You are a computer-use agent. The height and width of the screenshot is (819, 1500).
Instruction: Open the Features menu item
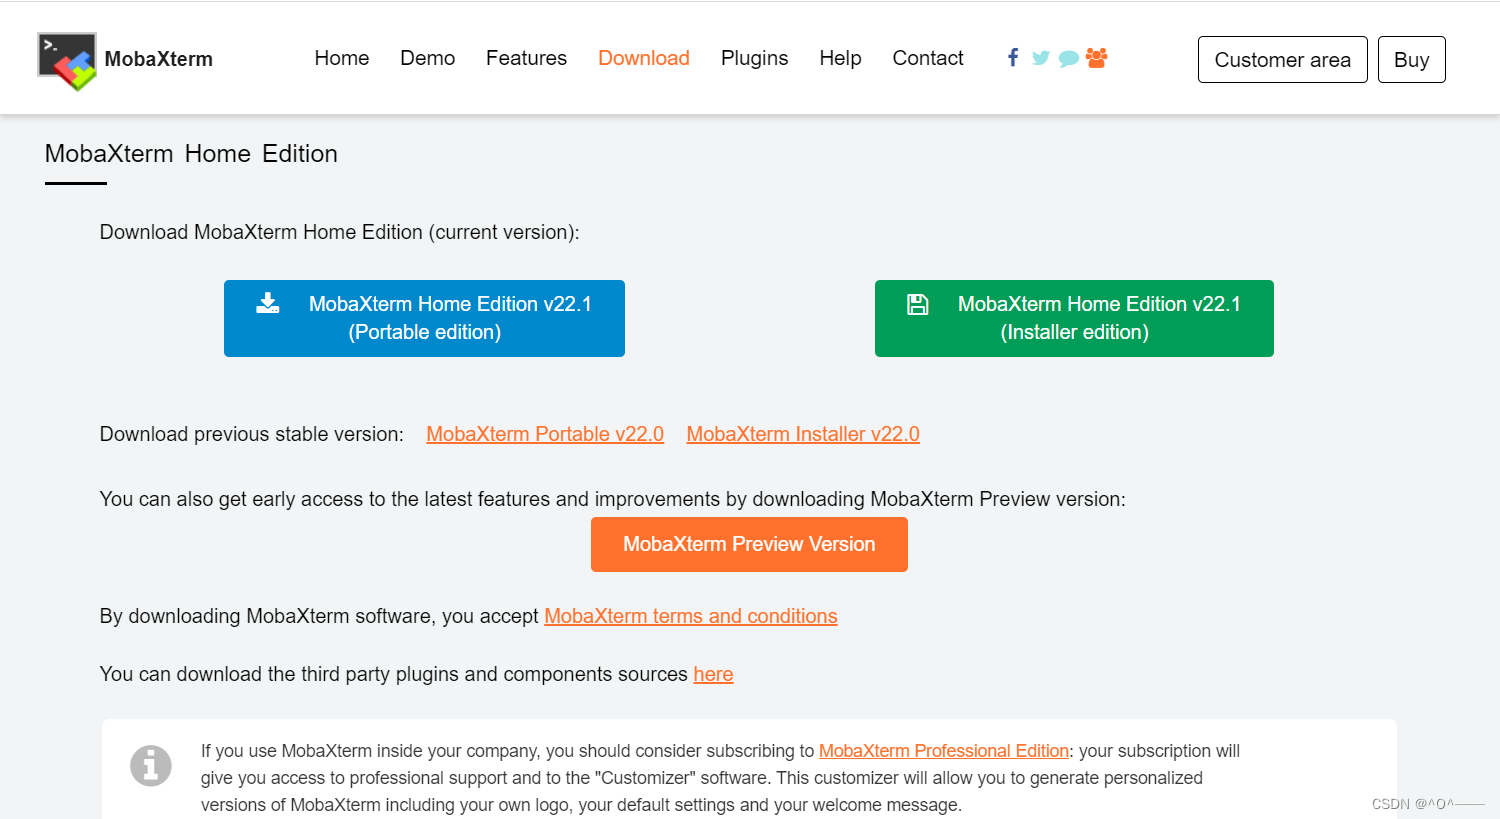pyautogui.click(x=526, y=58)
